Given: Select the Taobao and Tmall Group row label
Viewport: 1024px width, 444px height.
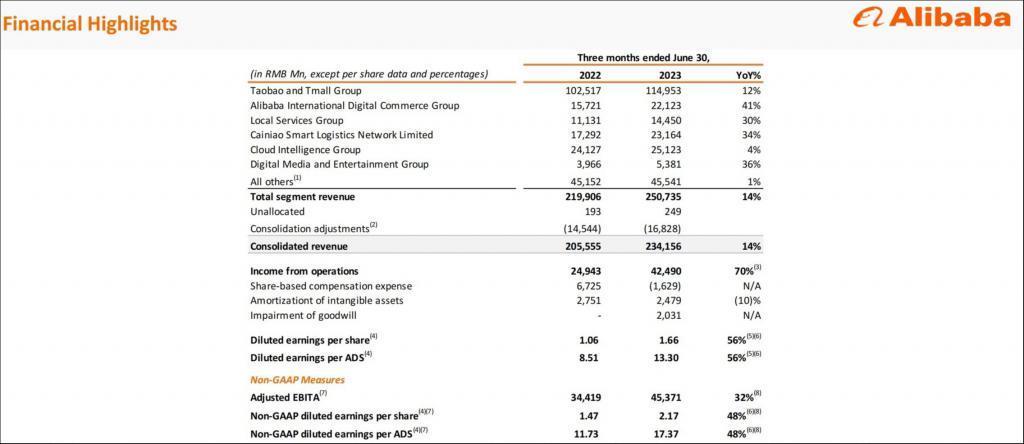Looking at the screenshot, I should [x=307, y=91].
